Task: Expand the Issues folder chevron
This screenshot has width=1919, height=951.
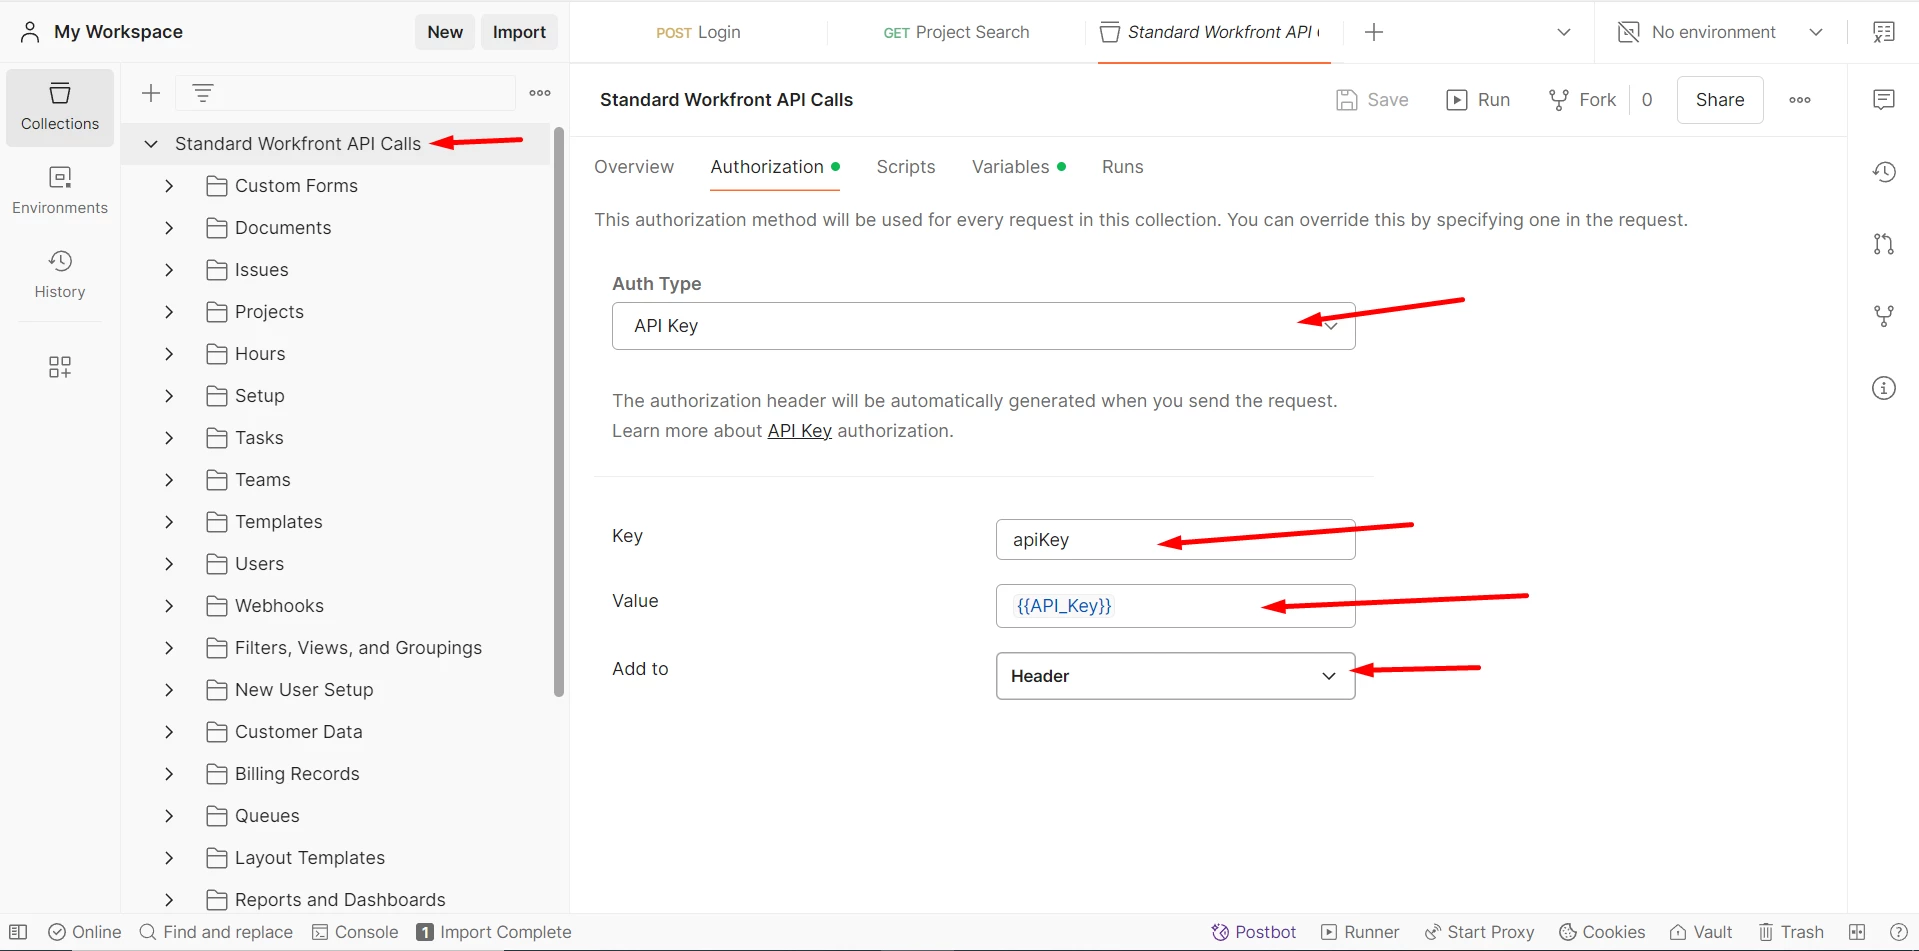Action: click(169, 270)
